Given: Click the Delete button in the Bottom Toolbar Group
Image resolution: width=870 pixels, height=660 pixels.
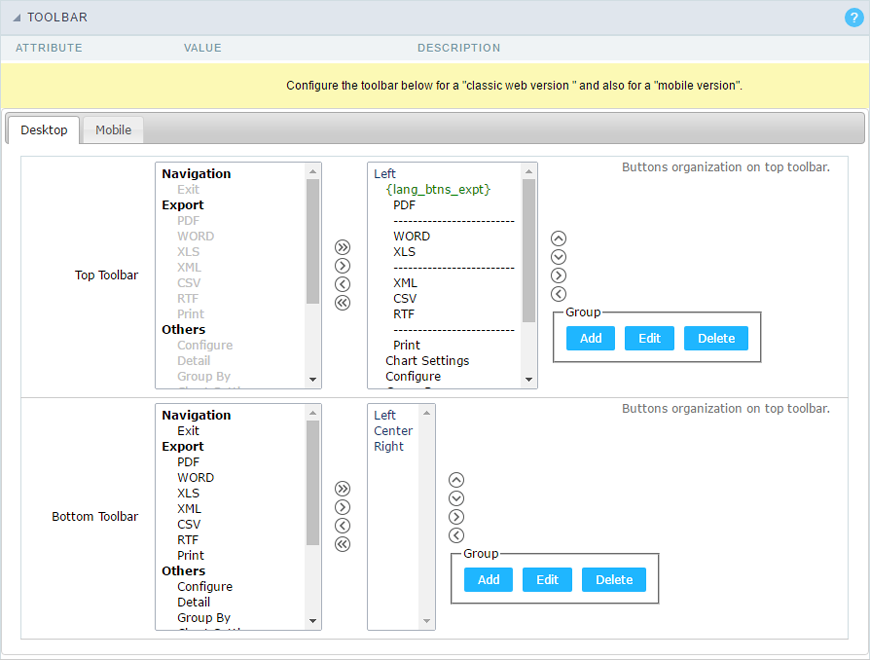Looking at the screenshot, I should coord(613,579).
